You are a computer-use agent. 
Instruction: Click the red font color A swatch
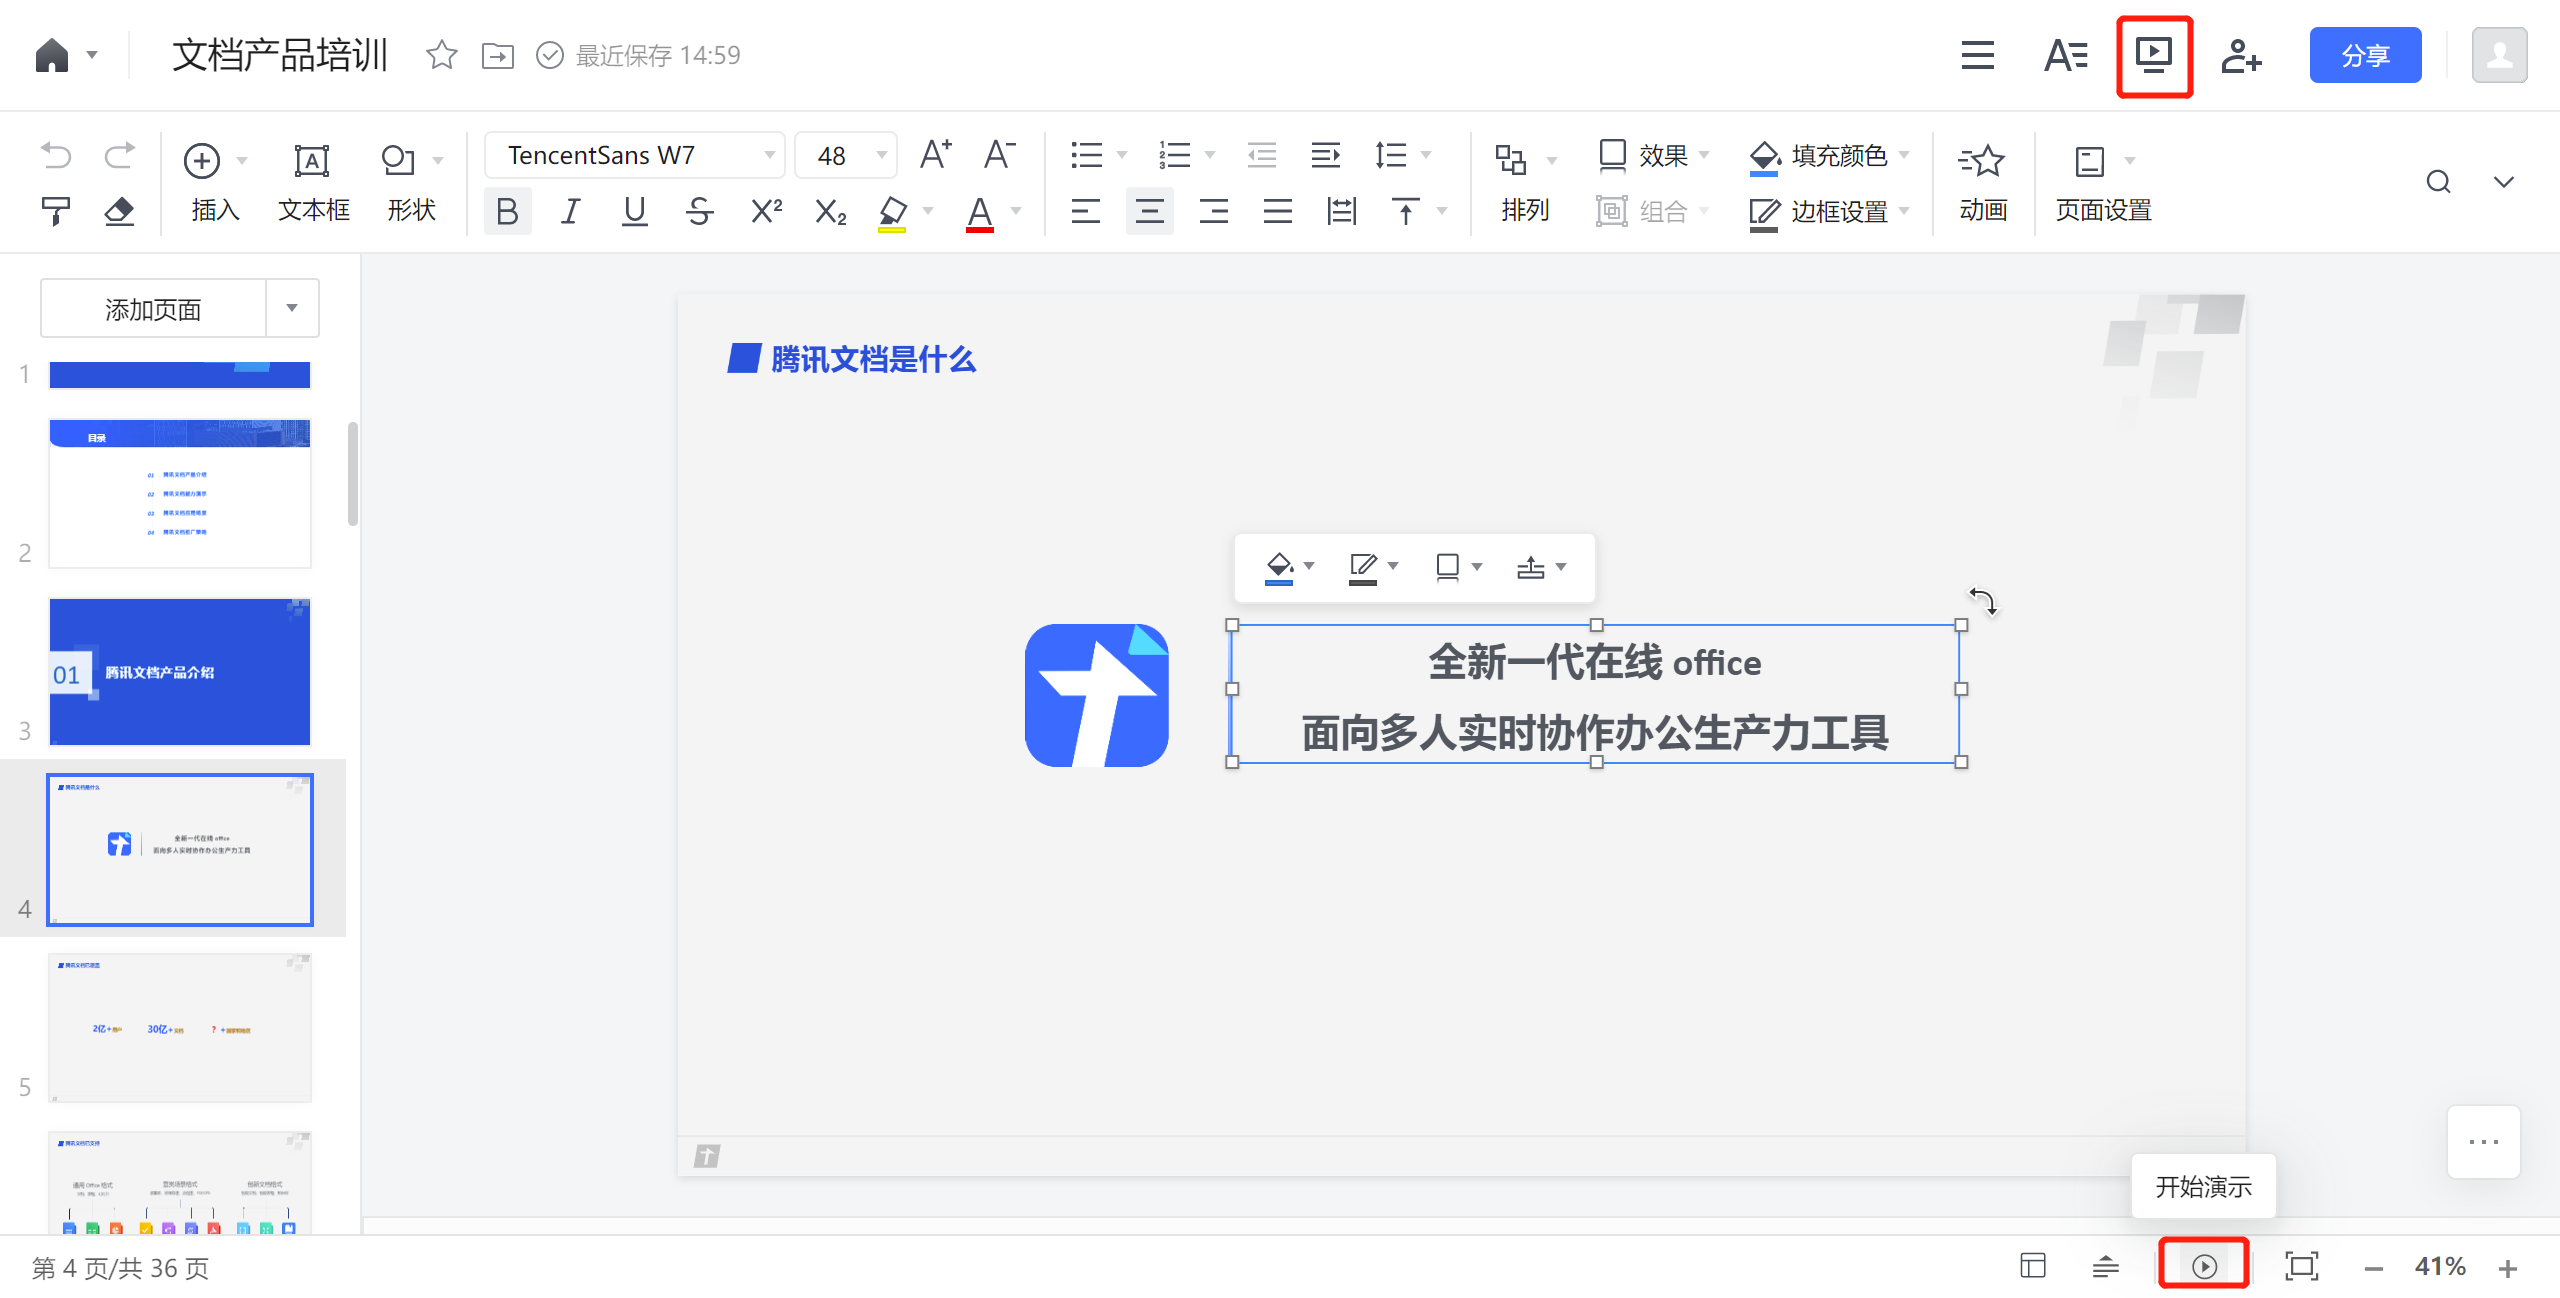(980, 211)
